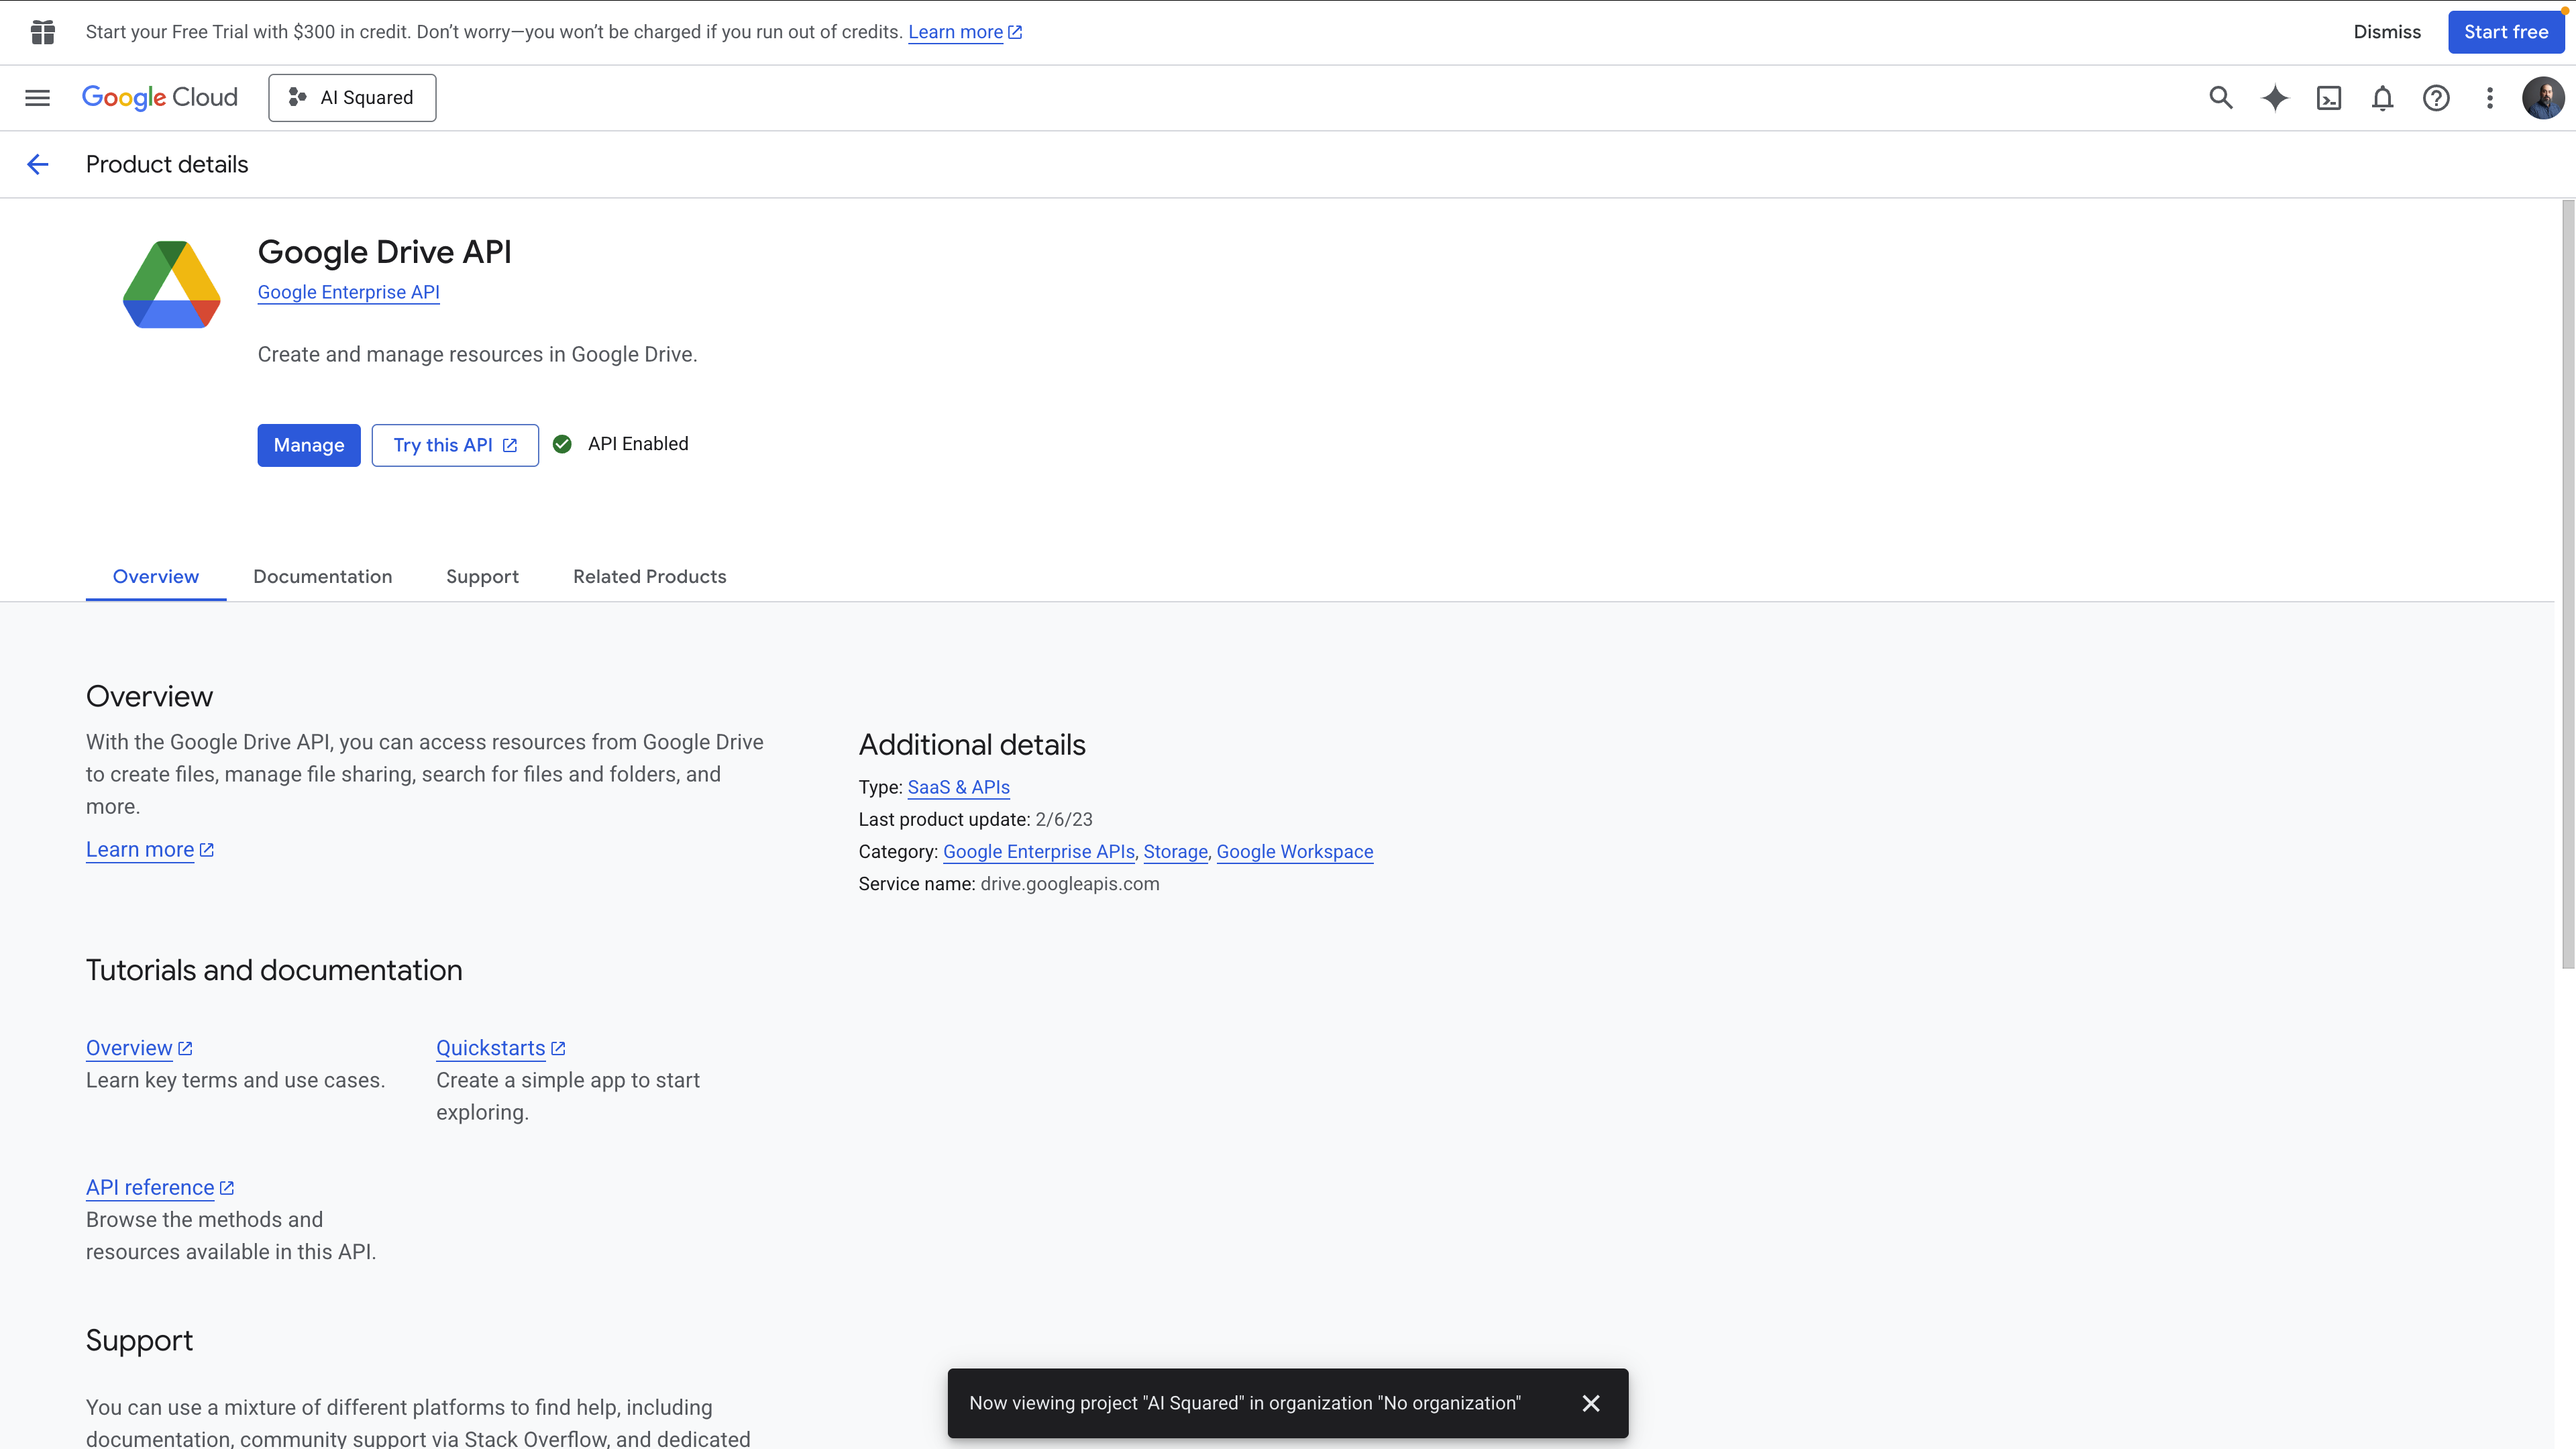Open the main navigation hamburger menu
Screen dimensions: 2576x1449
click(x=37, y=98)
